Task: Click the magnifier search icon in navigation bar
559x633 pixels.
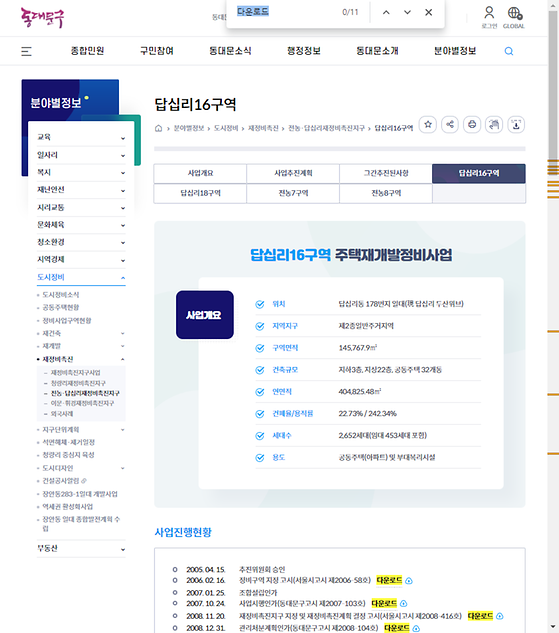Action: pyautogui.click(x=509, y=51)
